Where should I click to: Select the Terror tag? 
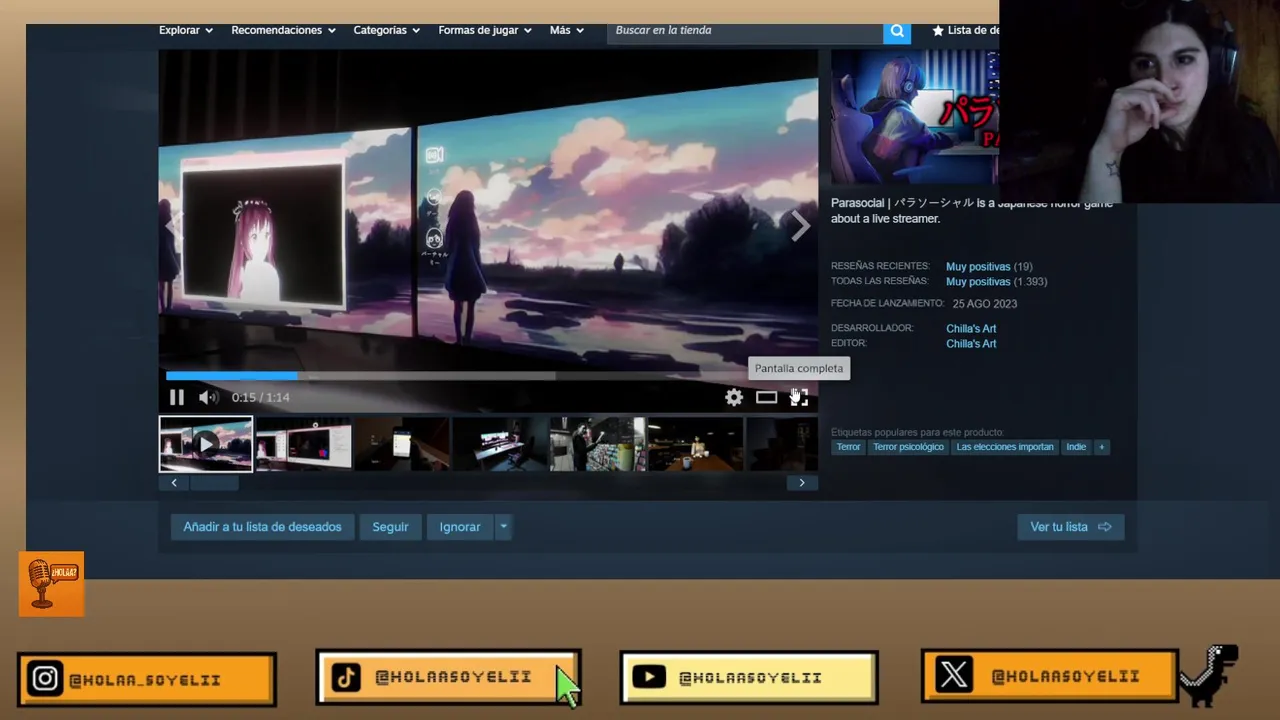click(848, 447)
